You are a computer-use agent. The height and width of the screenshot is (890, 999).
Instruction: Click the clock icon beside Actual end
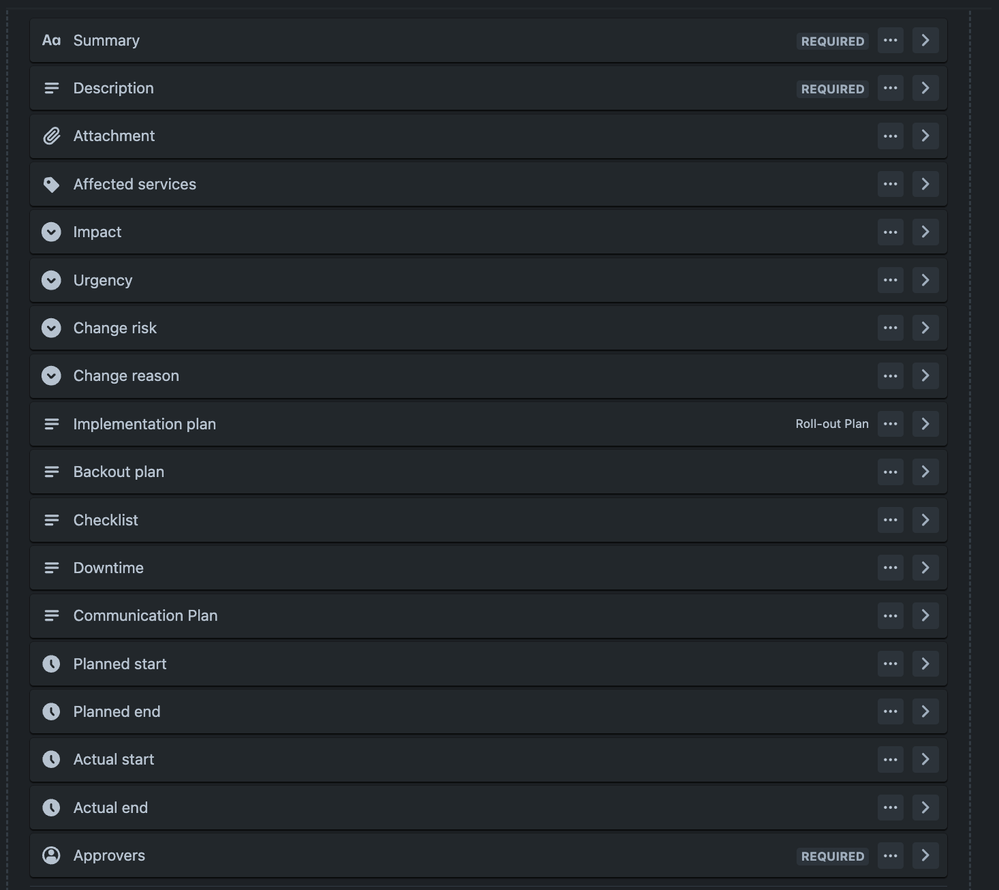(x=51, y=807)
